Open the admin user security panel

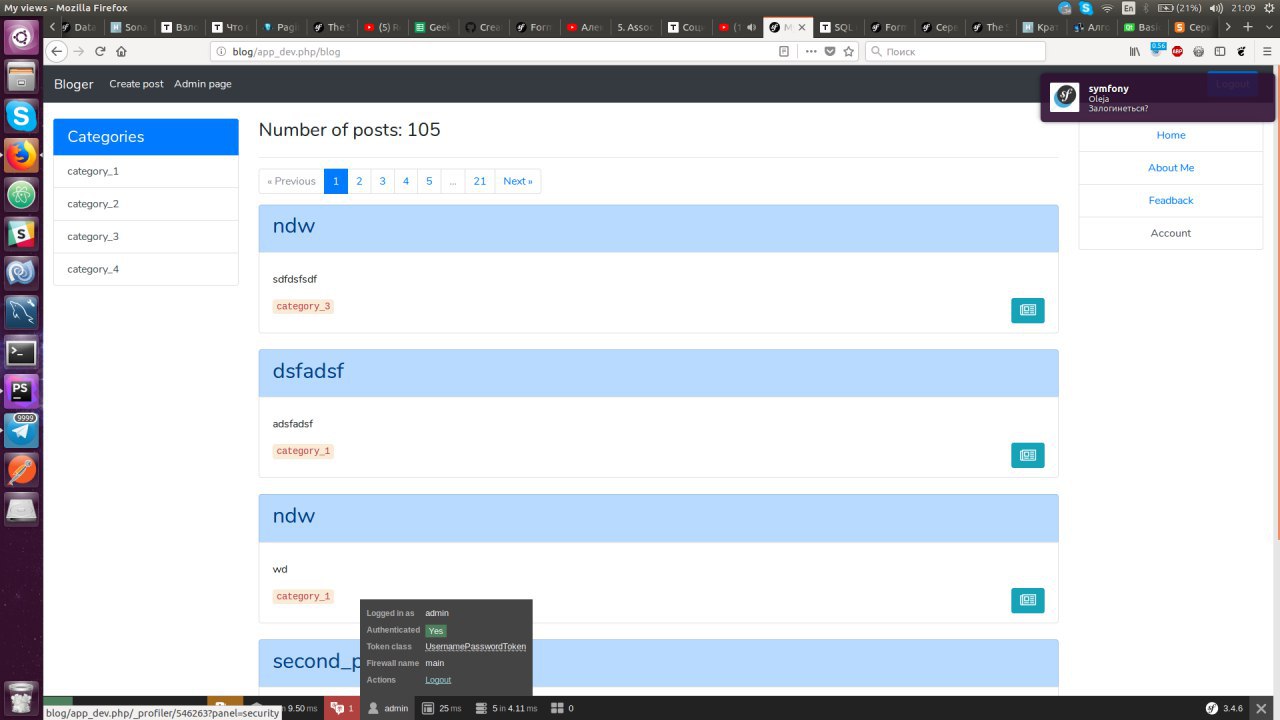[389, 708]
